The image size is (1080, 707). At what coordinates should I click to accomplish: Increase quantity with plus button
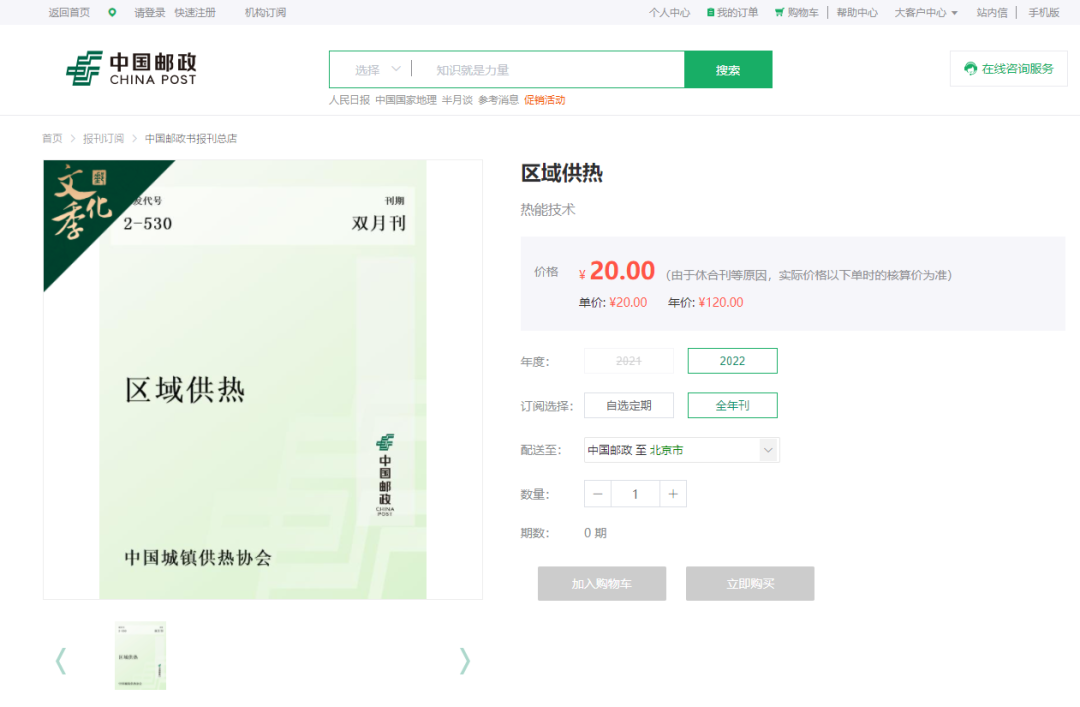pos(673,494)
